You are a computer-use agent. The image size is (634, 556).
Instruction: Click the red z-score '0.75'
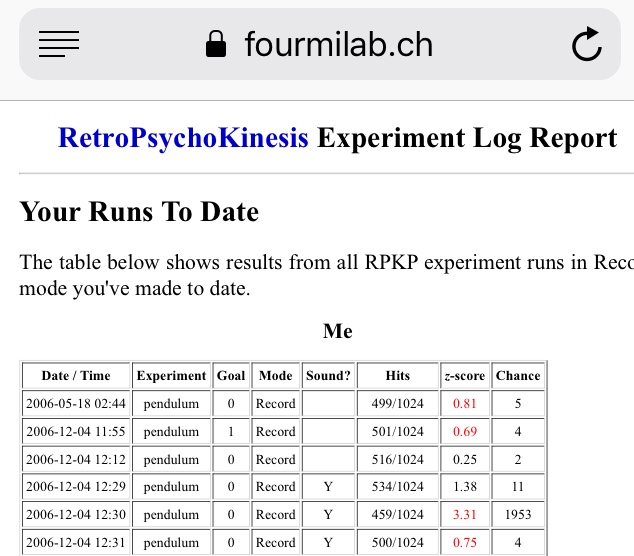[x=465, y=542]
